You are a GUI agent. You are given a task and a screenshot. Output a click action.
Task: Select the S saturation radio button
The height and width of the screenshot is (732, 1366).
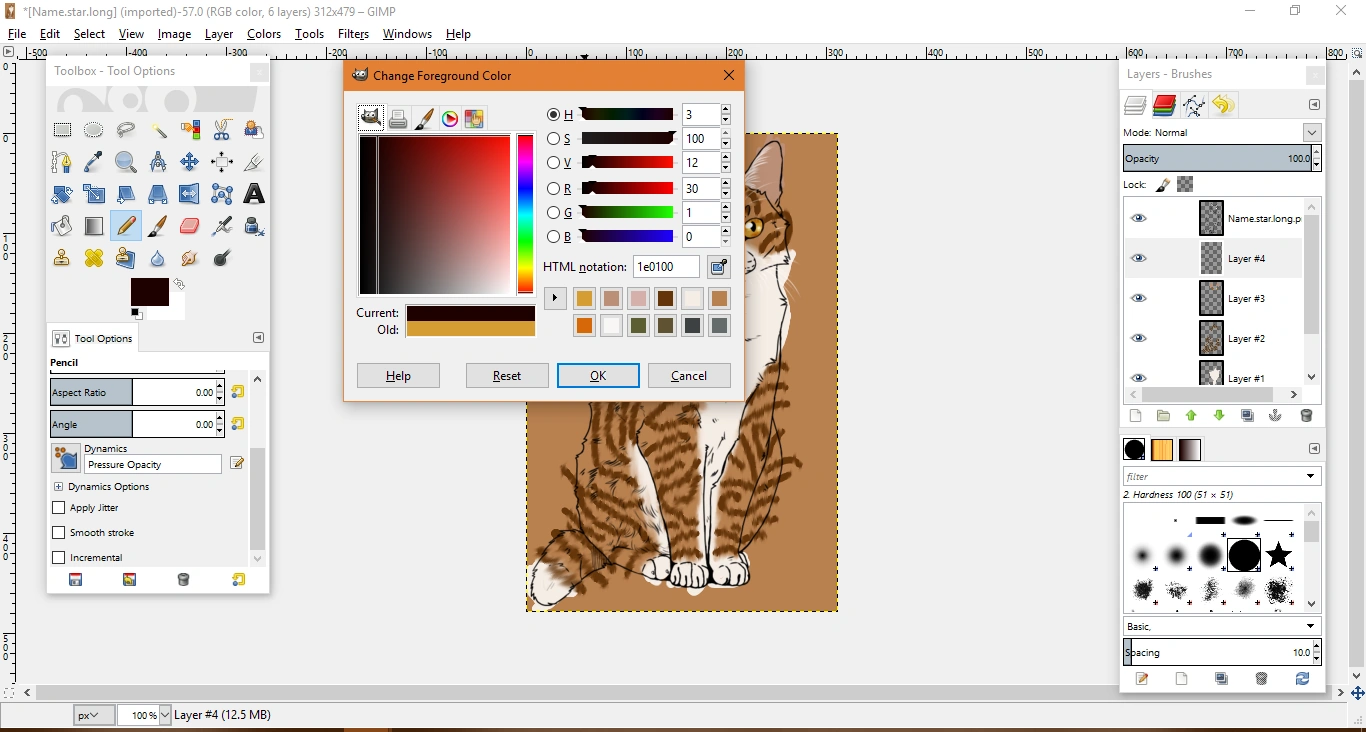tap(553, 139)
